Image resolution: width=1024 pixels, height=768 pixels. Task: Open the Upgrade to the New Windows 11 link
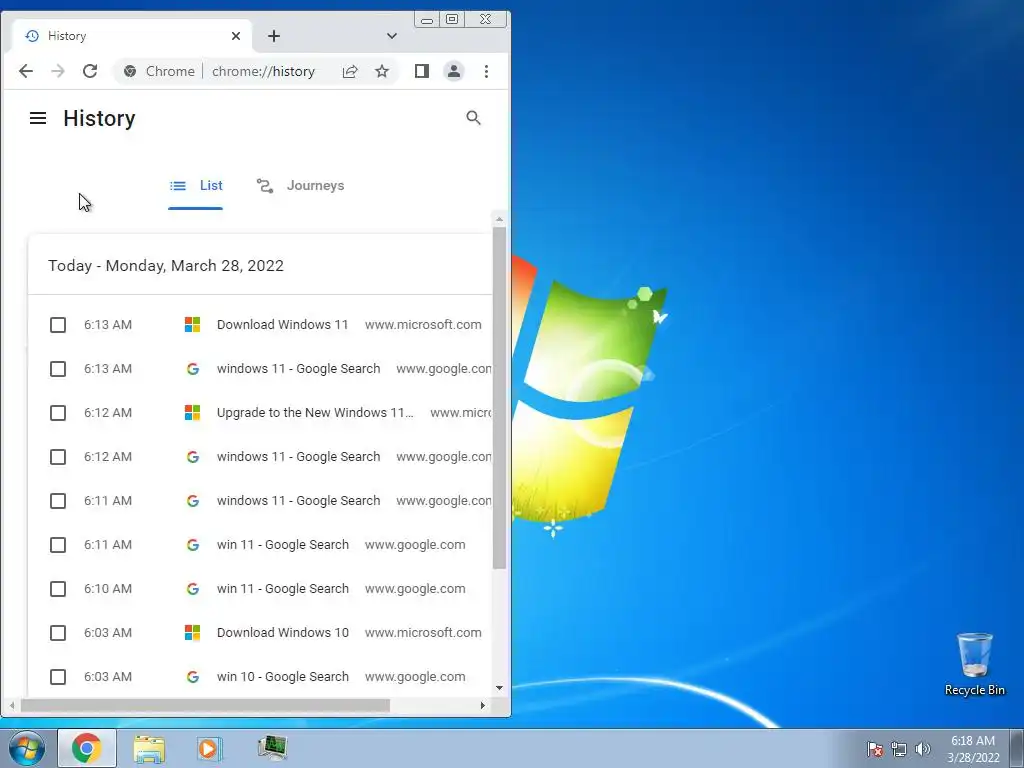315,413
